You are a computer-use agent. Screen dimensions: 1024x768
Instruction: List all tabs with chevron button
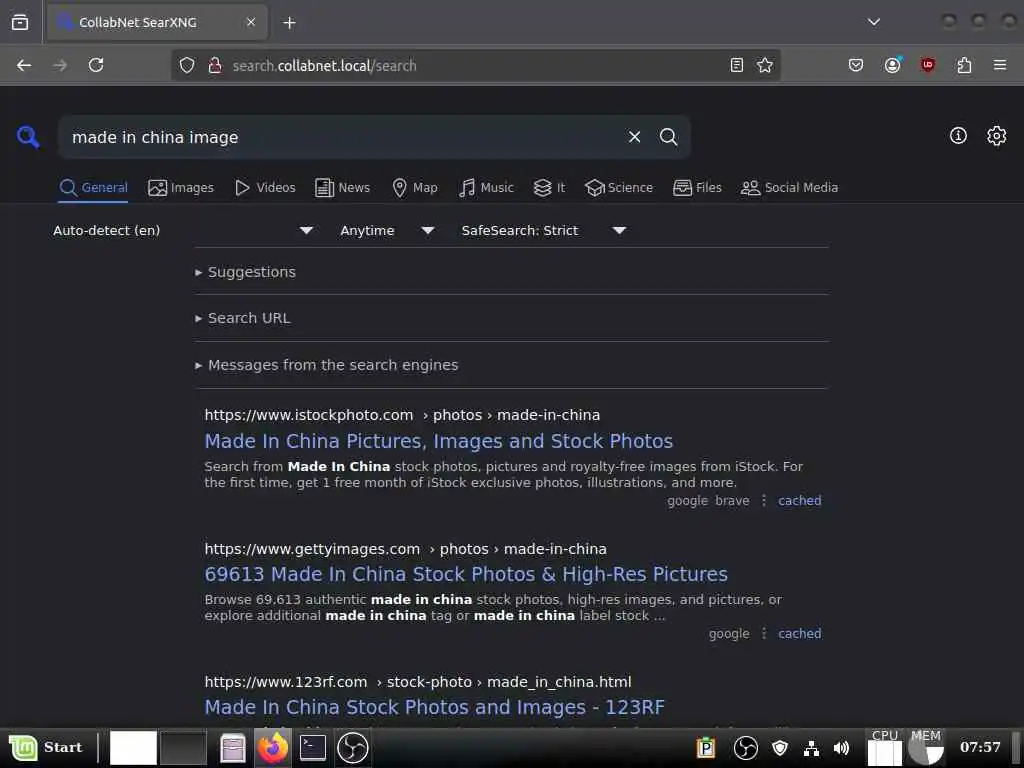[874, 22]
